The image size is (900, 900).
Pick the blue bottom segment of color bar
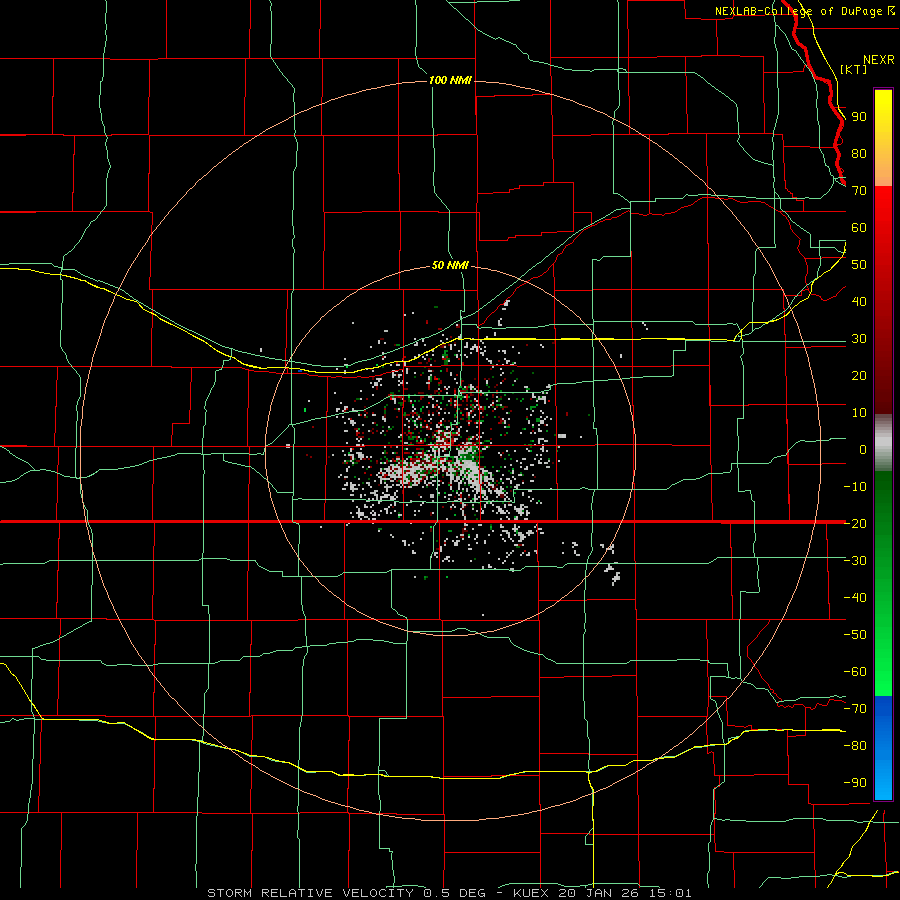(883, 748)
